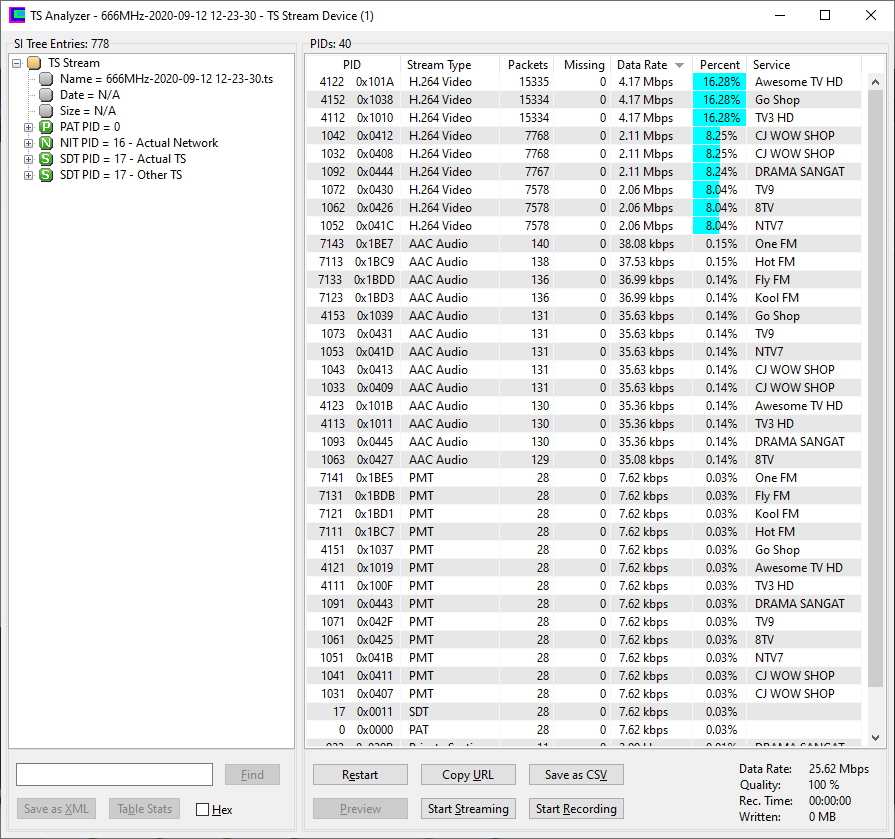Expand the PAT PID = 0 node

29,127
